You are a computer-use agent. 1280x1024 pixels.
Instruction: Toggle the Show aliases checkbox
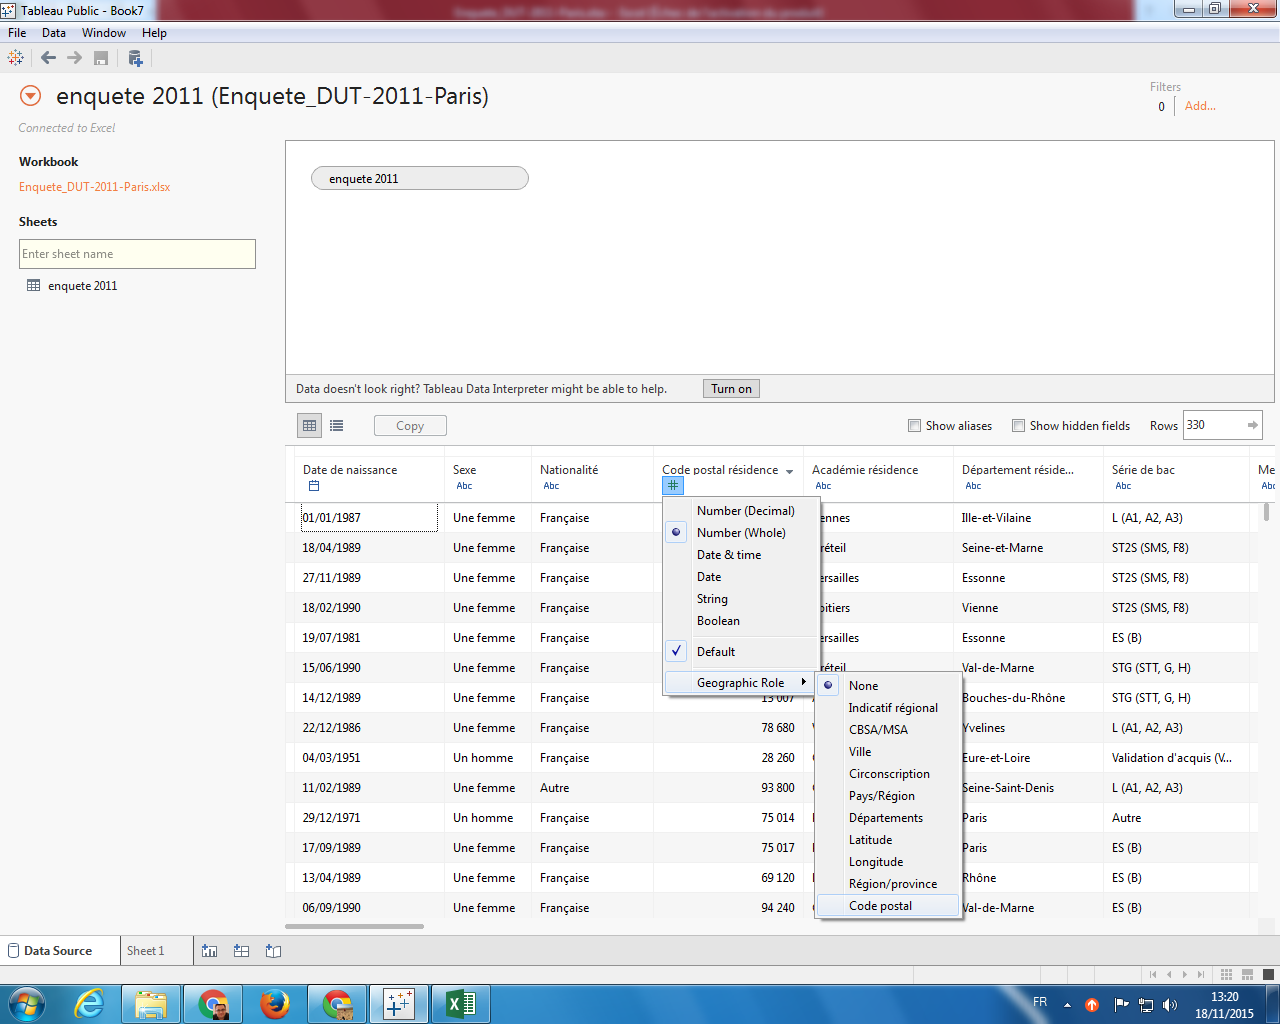pos(914,426)
